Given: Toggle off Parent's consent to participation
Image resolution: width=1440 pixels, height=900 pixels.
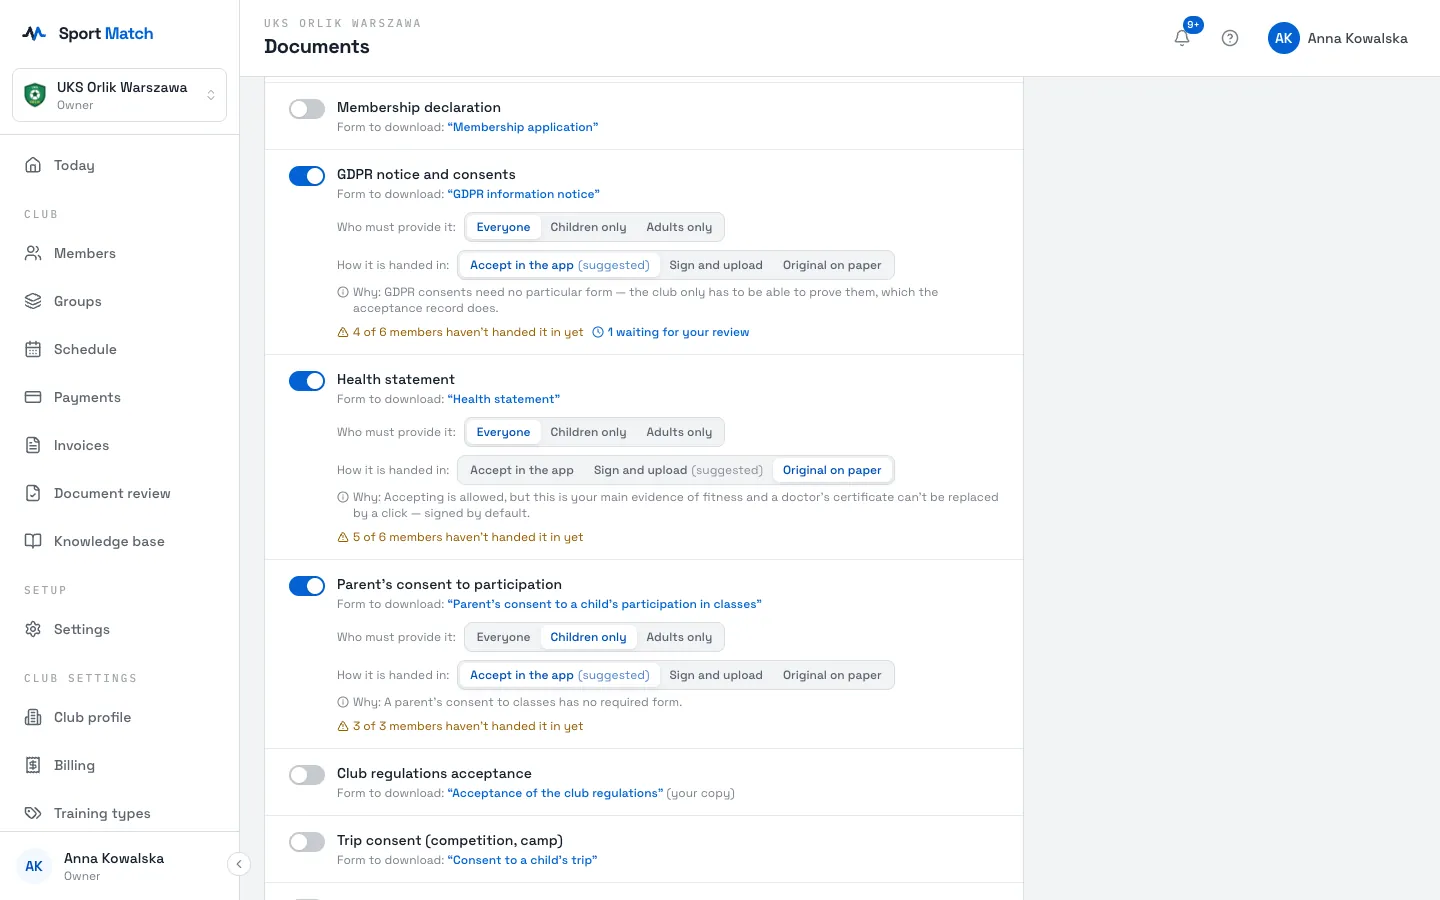Looking at the screenshot, I should click(x=307, y=586).
